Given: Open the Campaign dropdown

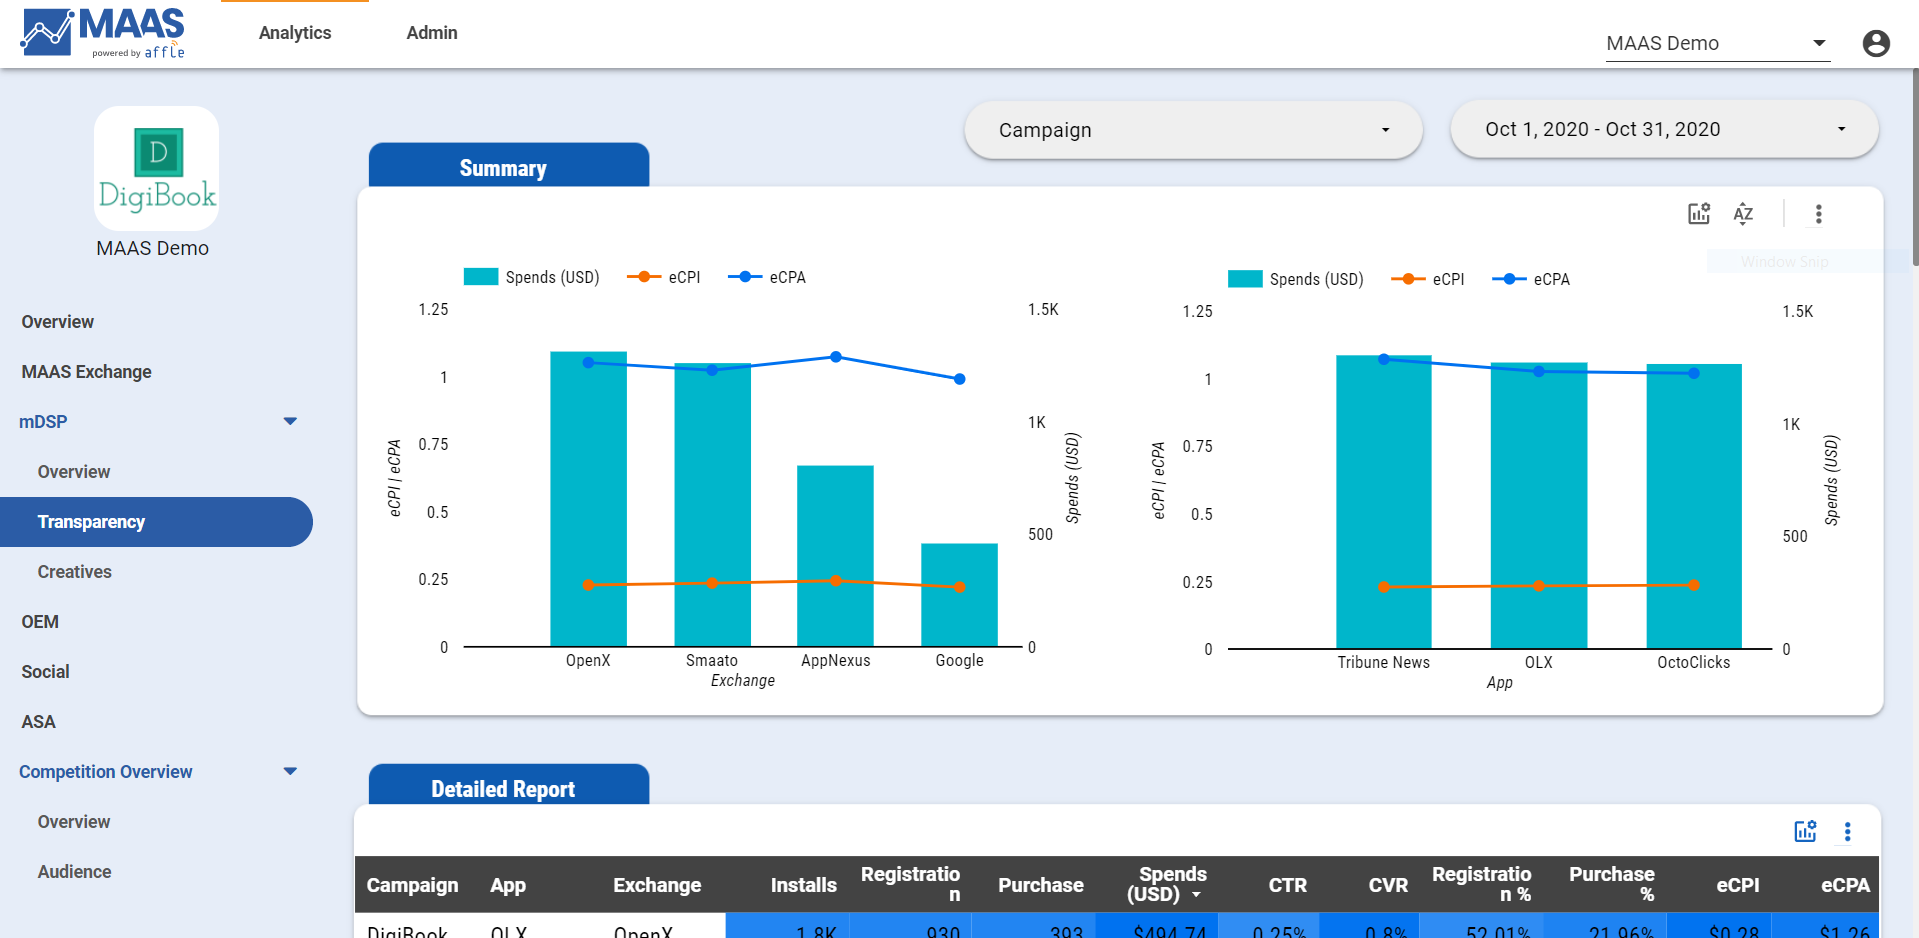Looking at the screenshot, I should [1192, 129].
